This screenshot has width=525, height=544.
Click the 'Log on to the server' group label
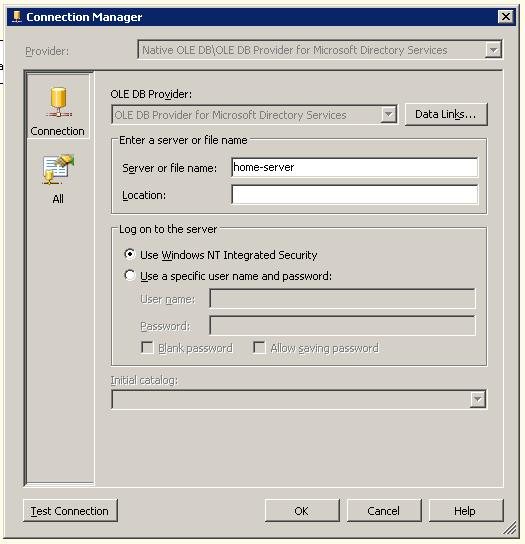pos(168,229)
